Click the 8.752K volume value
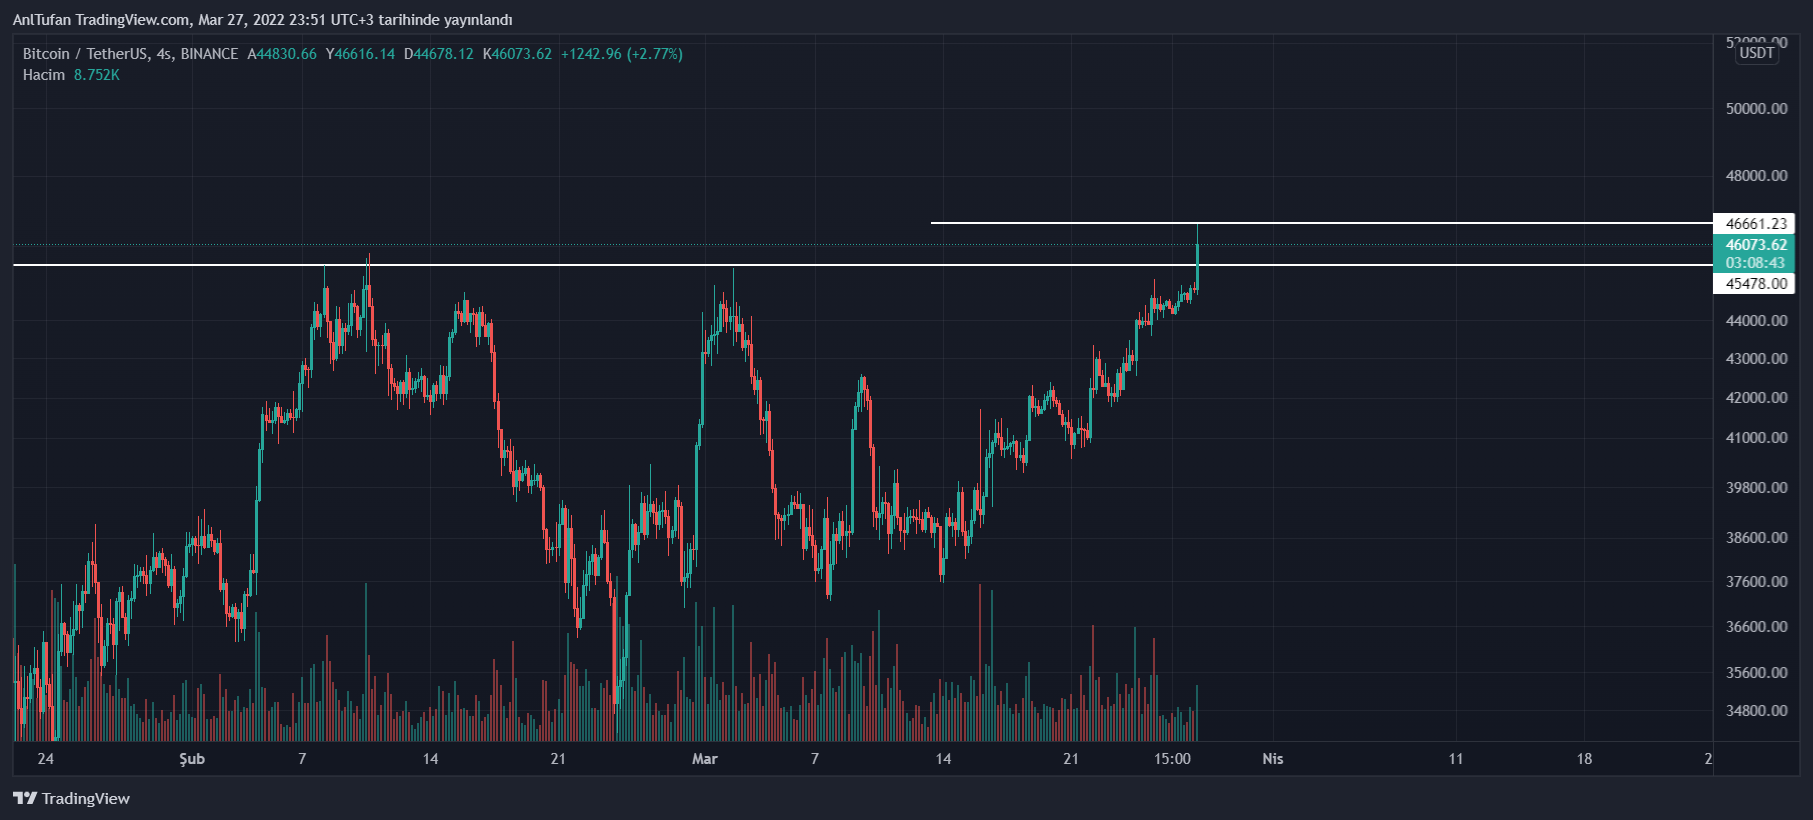Screen dimensions: 1813x820 (96, 75)
